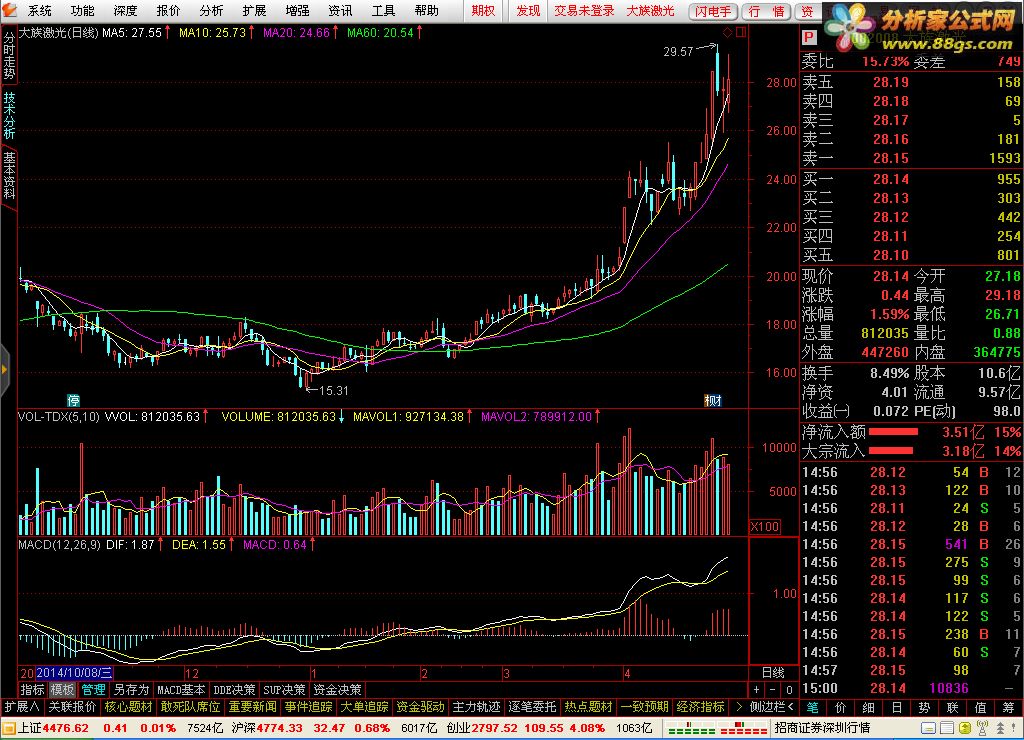Click the 发现 toolbar button
This screenshot has width=1024, height=740.
click(x=528, y=10)
